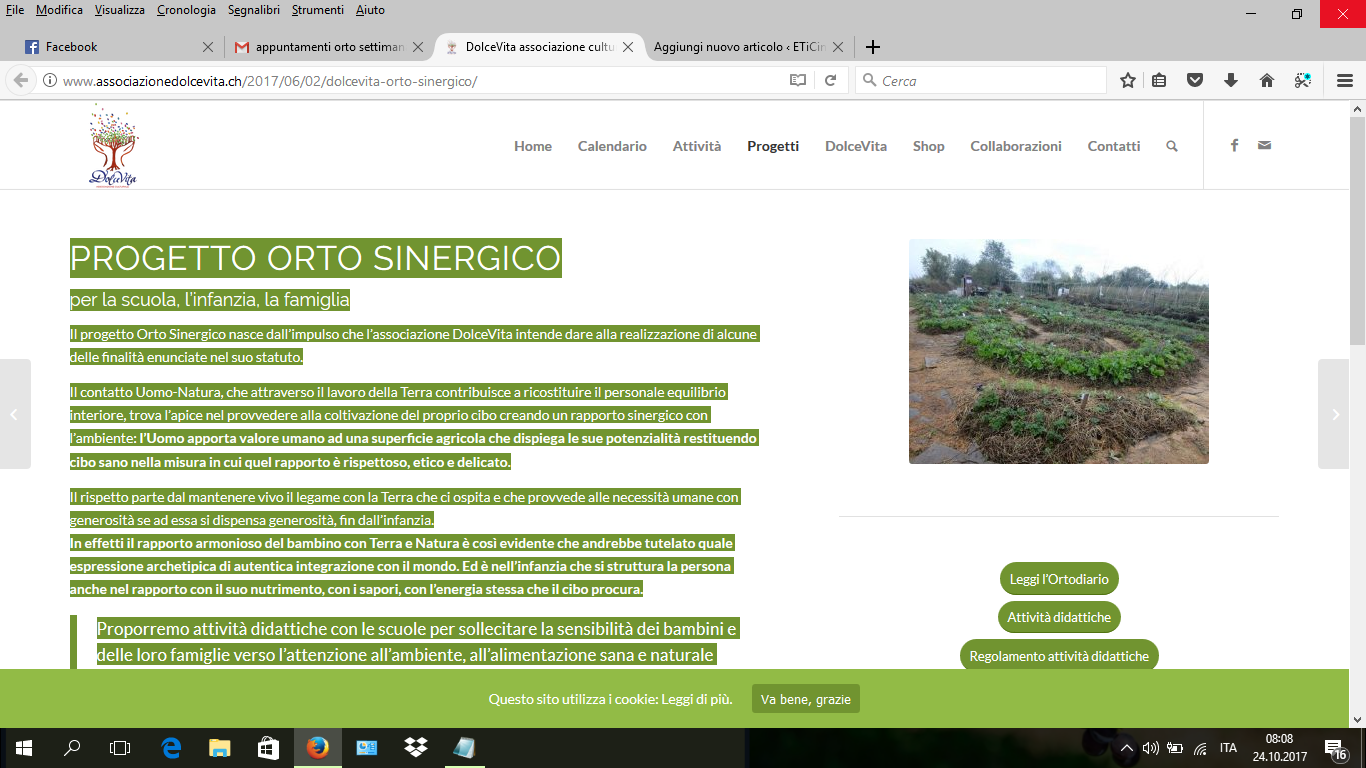Open the downloads arrow icon
1366x768 pixels.
pos(1231,81)
